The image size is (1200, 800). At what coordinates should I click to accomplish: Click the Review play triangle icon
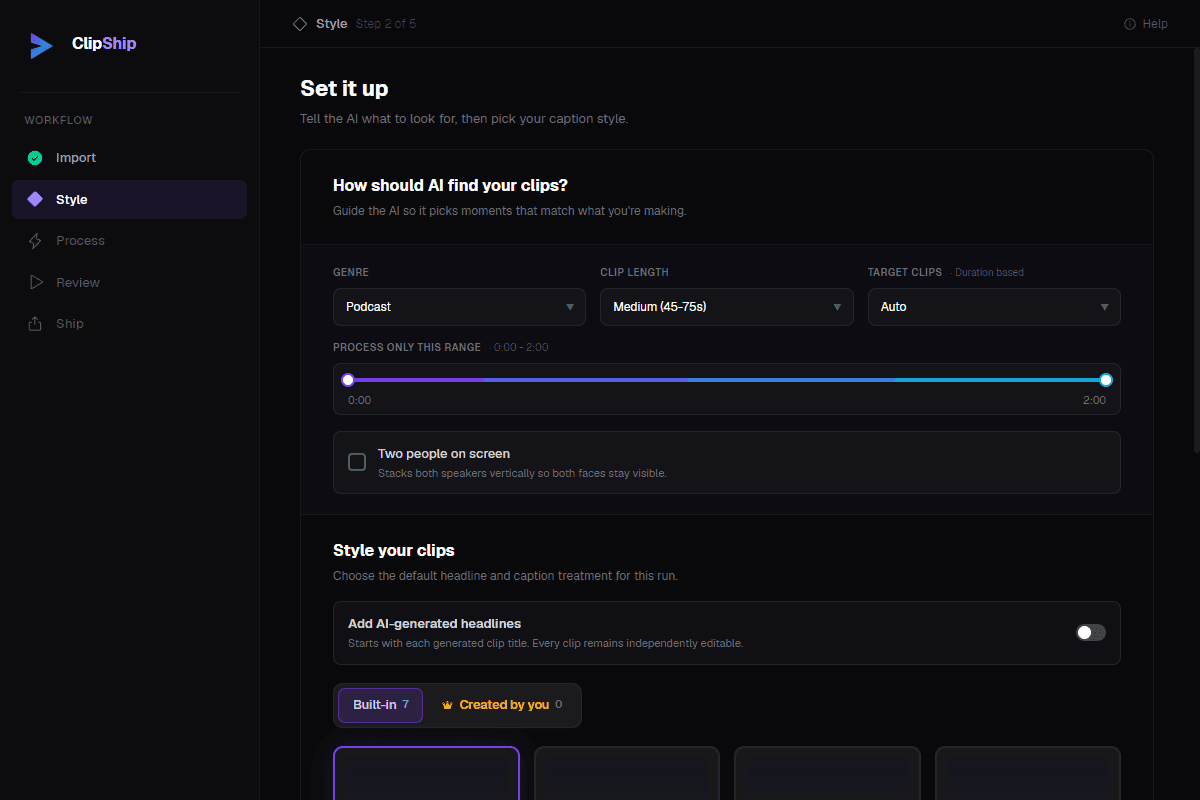pos(36,282)
